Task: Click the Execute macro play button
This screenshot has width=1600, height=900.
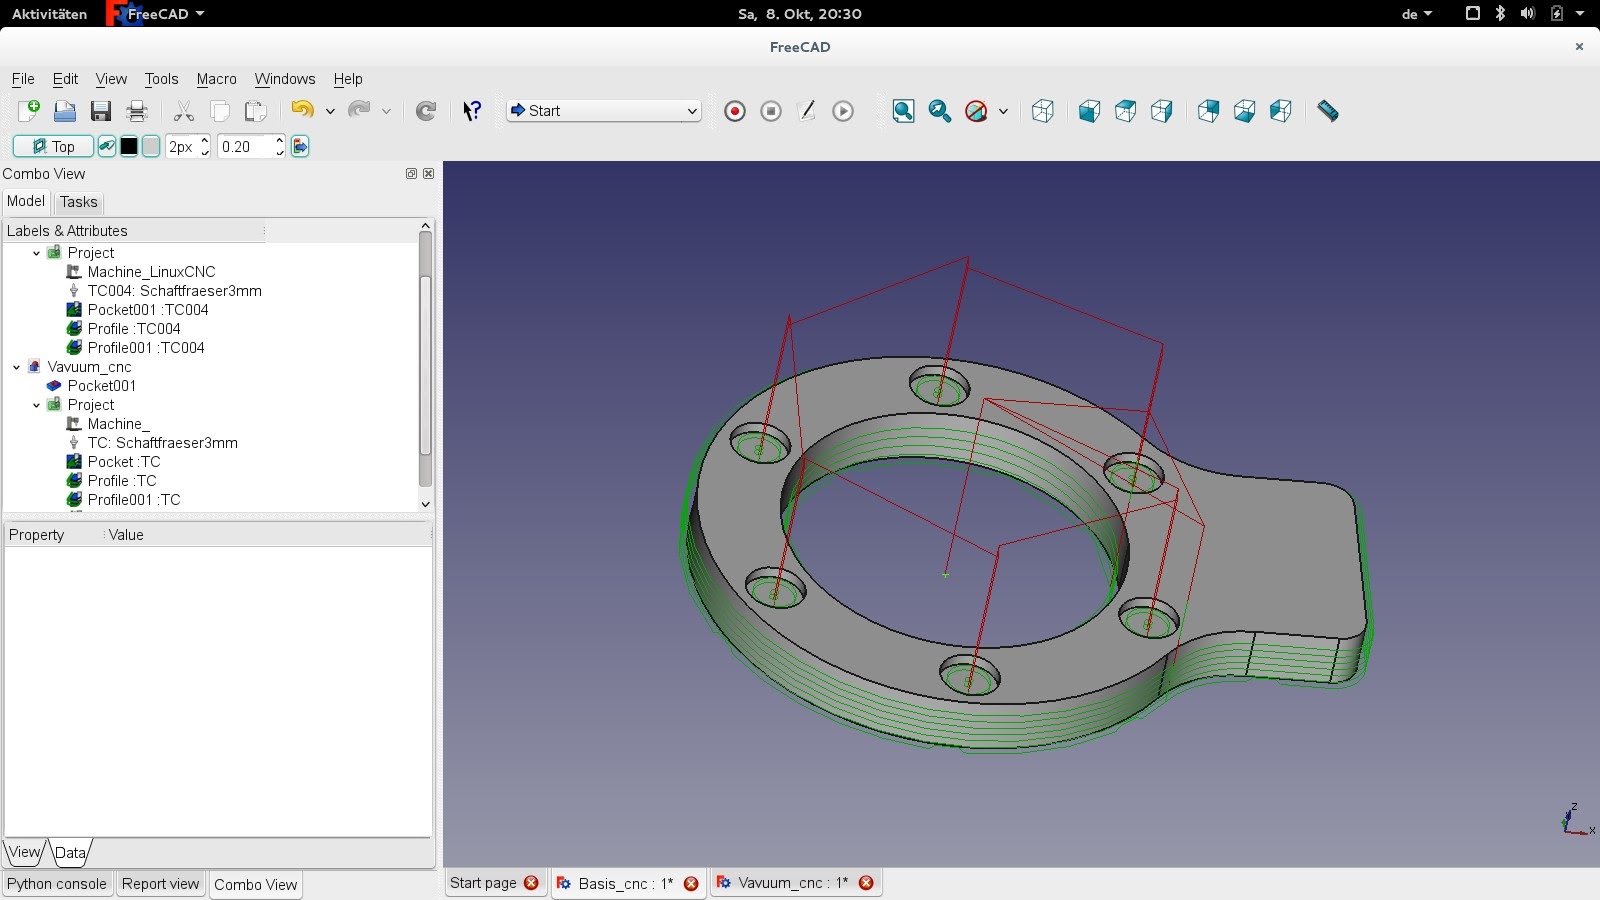Action: [843, 111]
